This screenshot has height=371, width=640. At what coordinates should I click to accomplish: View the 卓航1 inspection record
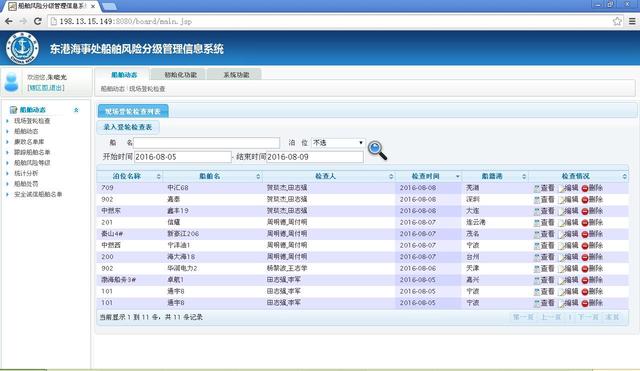coord(544,280)
